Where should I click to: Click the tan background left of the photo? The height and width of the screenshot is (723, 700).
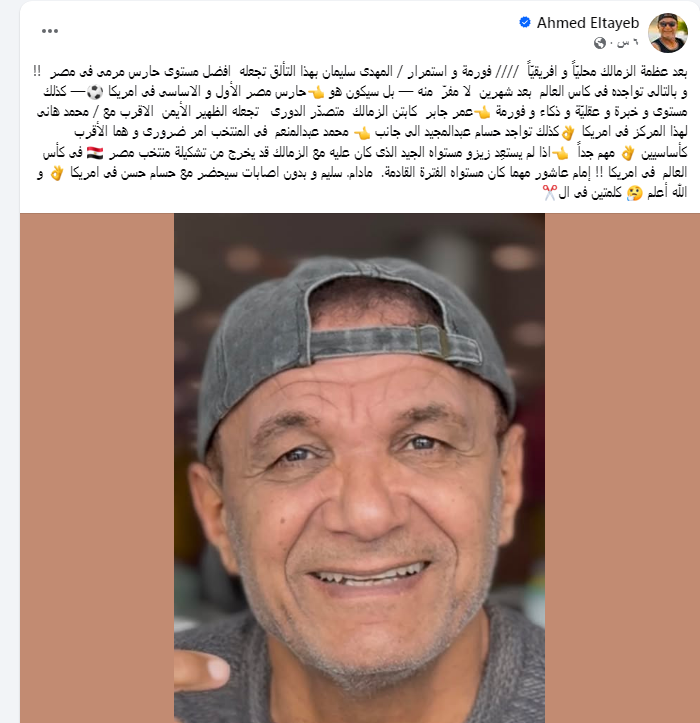coord(97,468)
